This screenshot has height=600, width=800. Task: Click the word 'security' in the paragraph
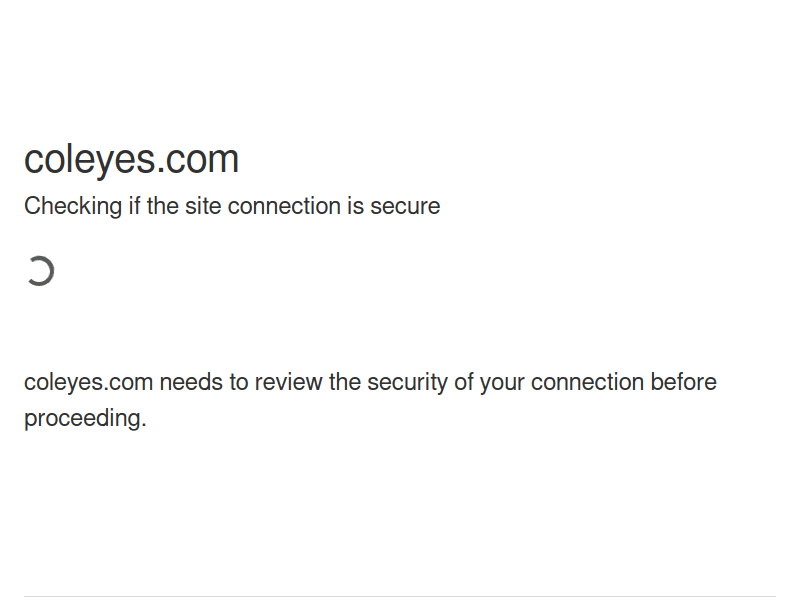click(x=407, y=382)
